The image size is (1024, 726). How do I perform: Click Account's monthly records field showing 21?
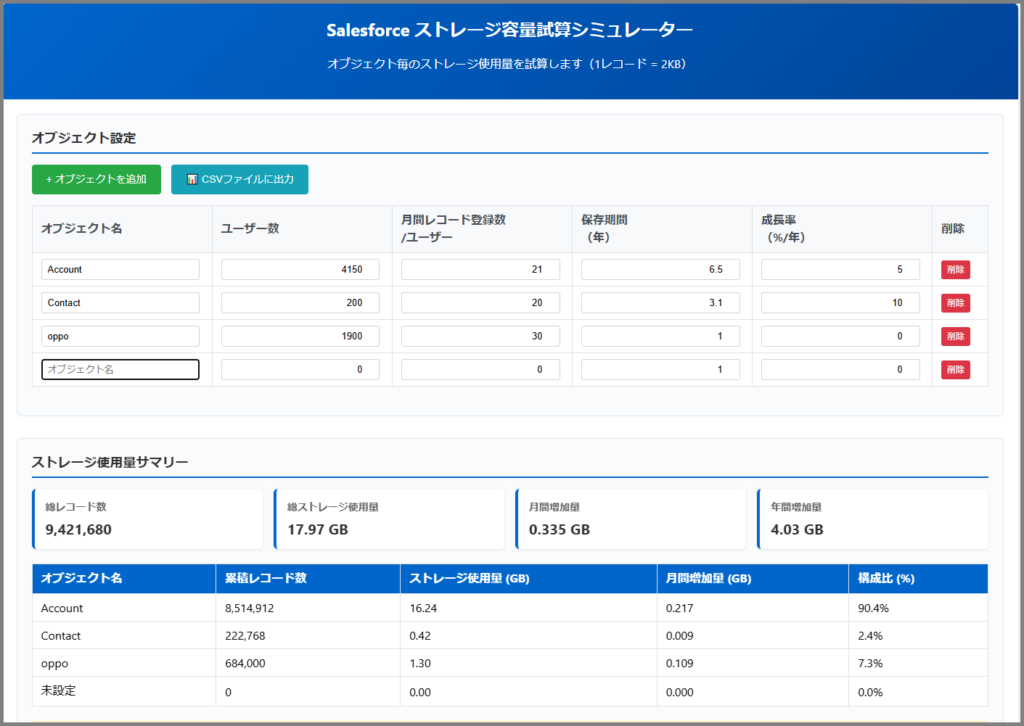pos(480,270)
